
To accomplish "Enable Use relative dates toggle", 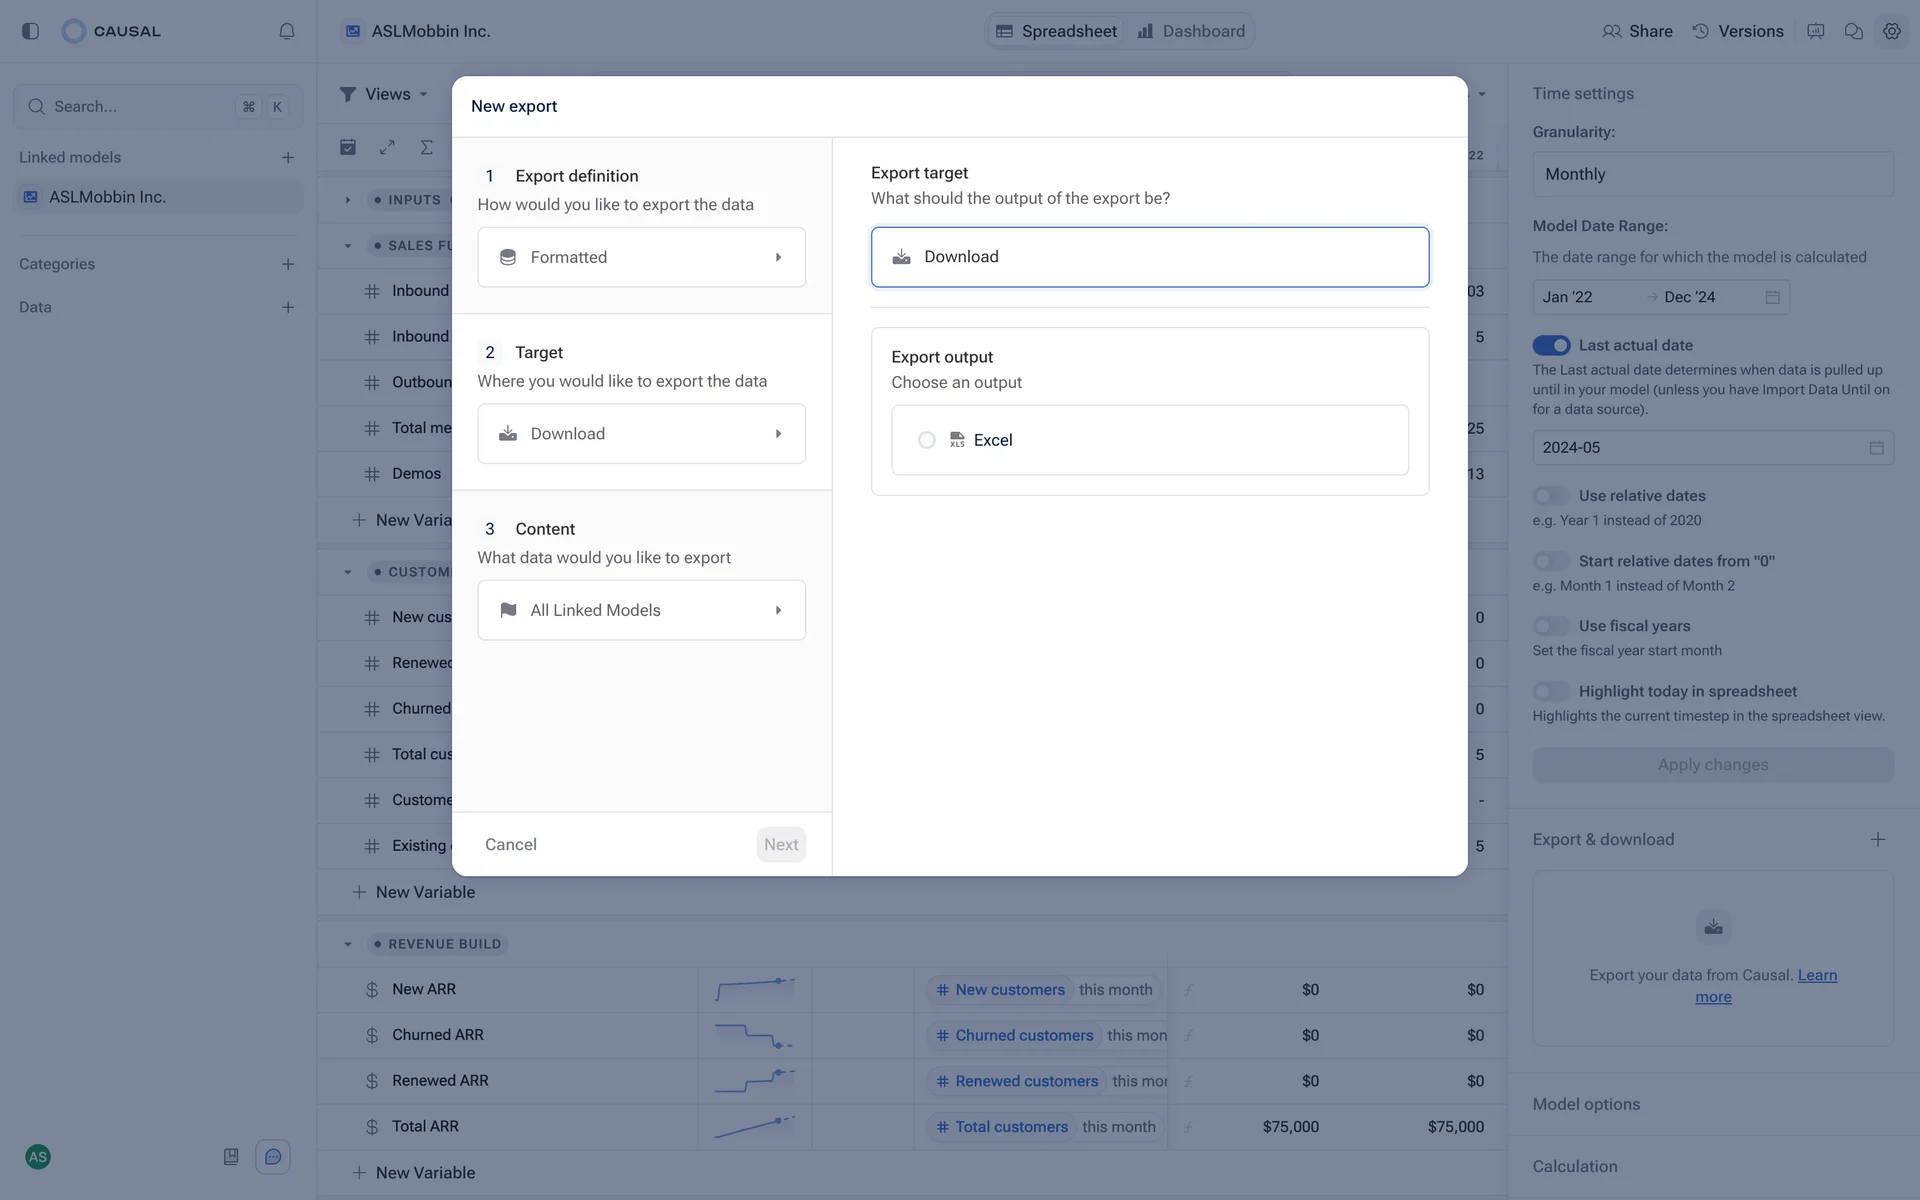I will coord(1551,496).
